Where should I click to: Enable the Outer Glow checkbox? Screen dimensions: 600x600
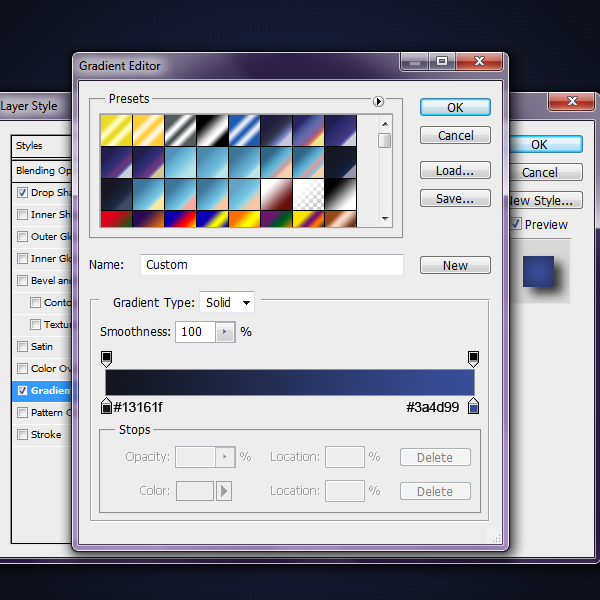(23, 236)
